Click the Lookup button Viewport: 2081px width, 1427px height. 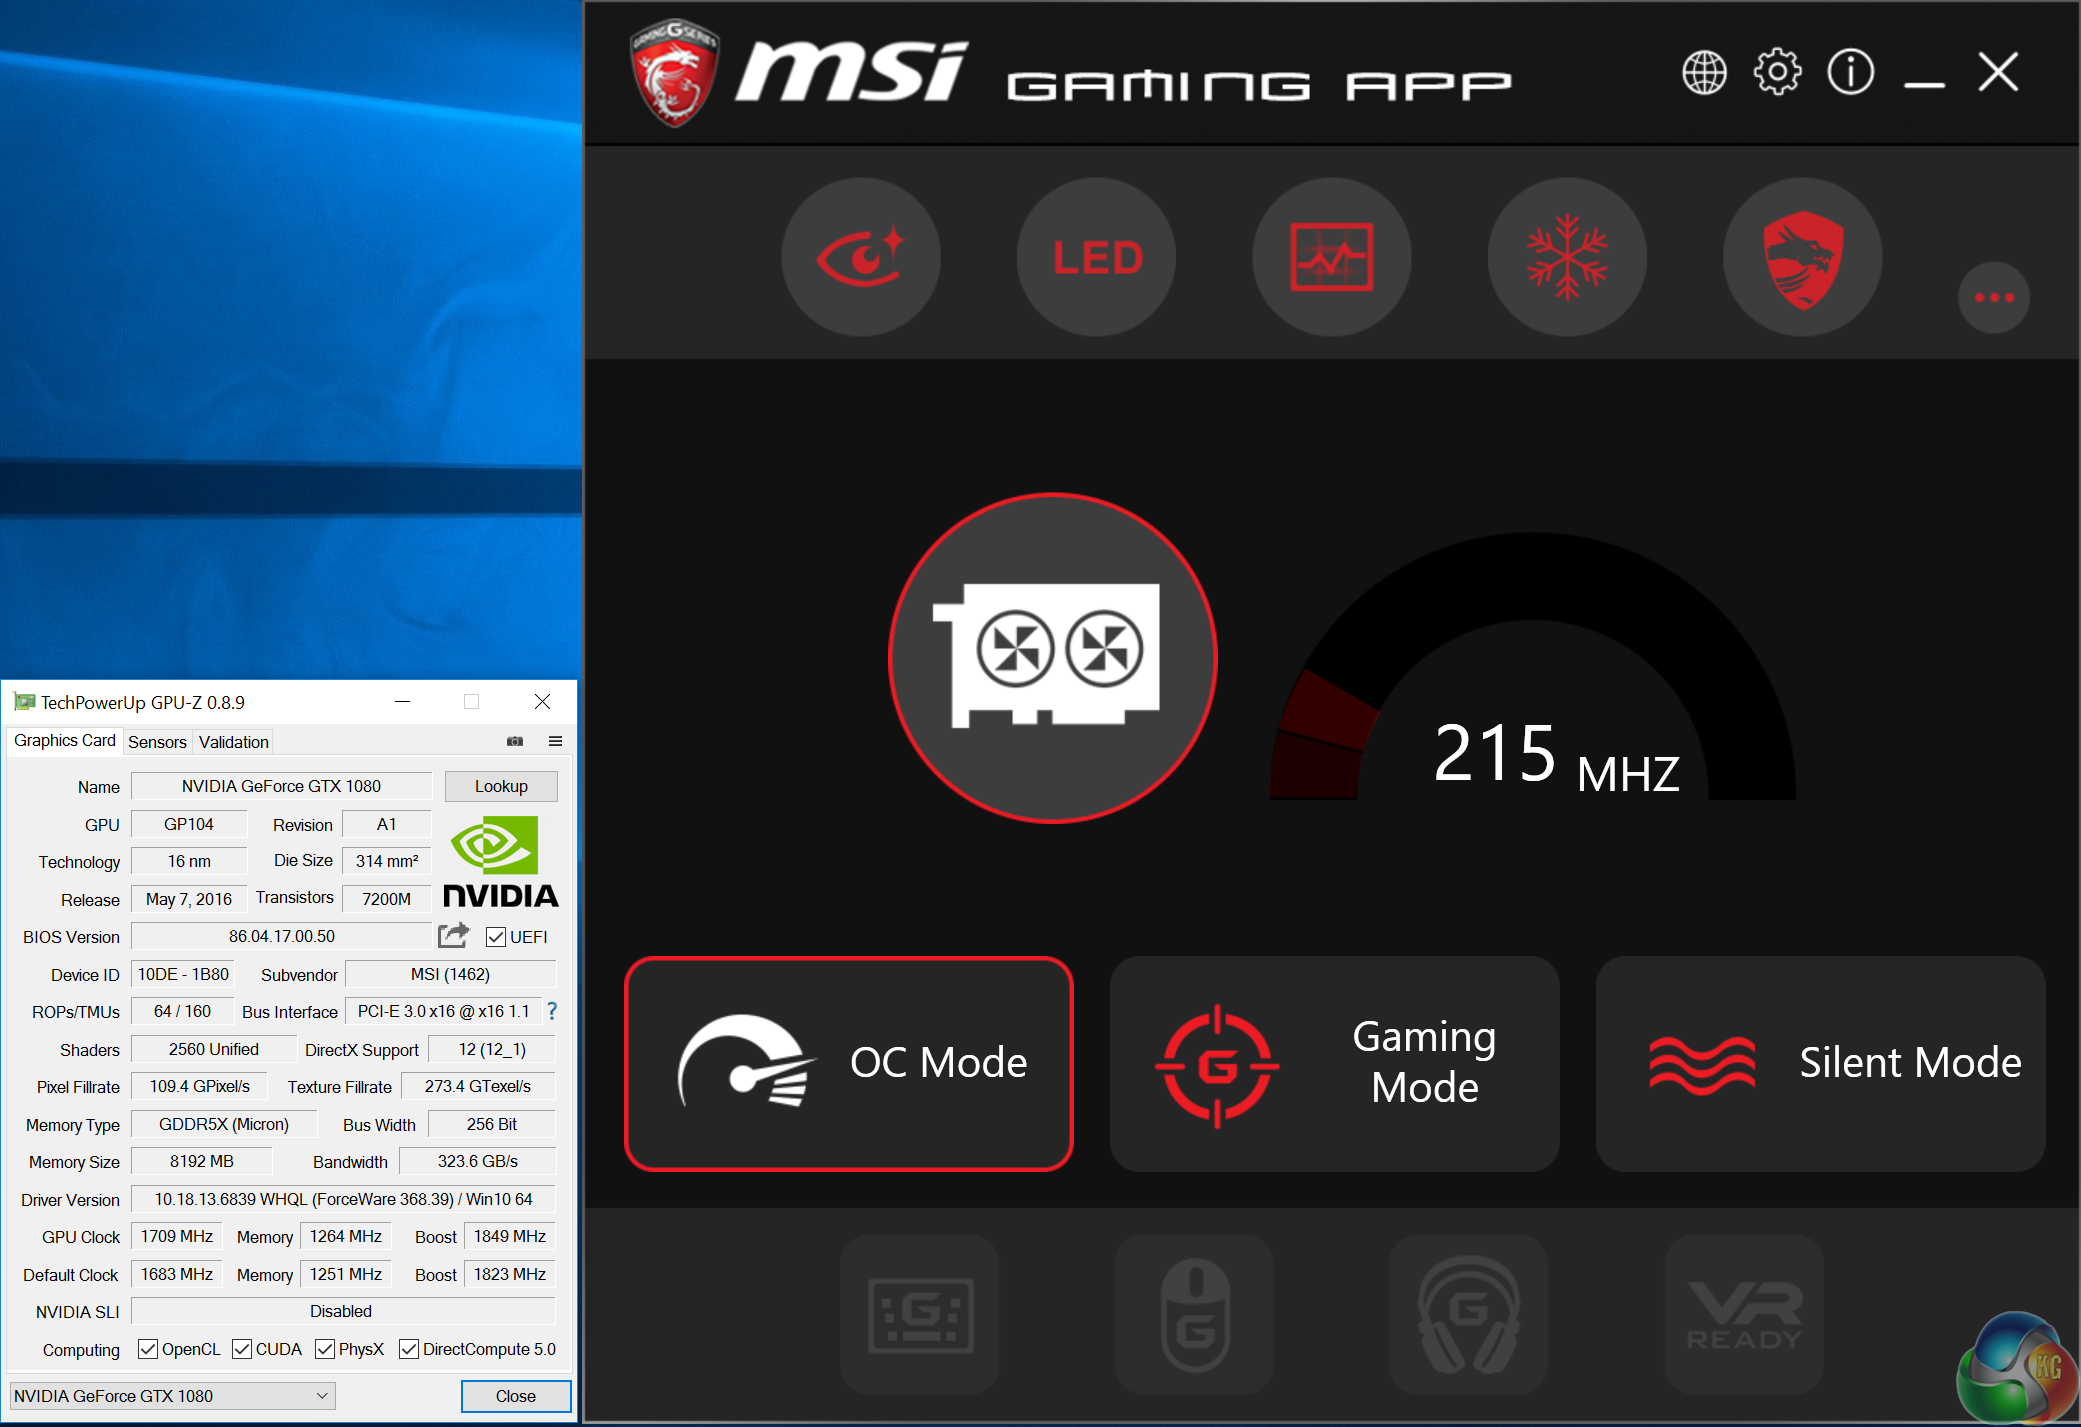click(501, 786)
